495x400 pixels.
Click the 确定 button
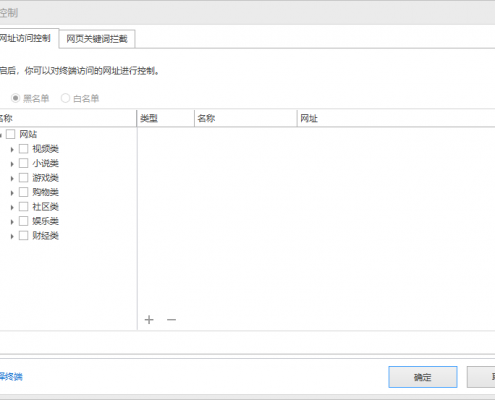point(423,377)
